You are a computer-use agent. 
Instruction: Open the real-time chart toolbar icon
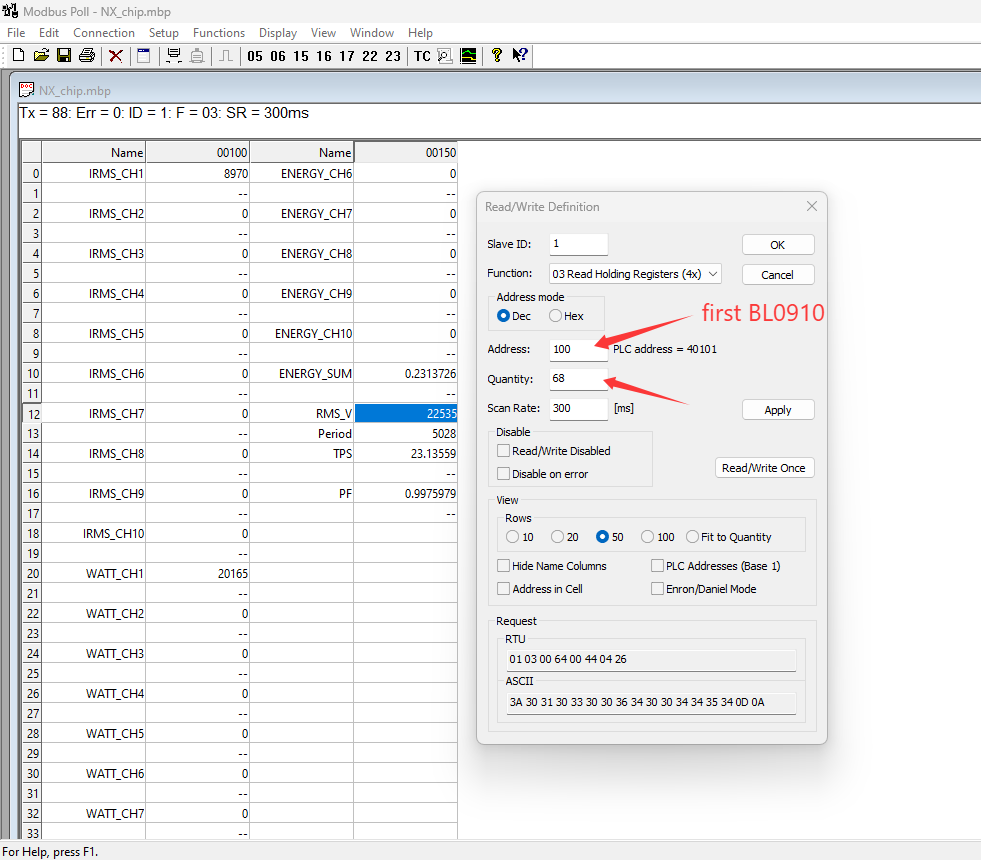[468, 56]
